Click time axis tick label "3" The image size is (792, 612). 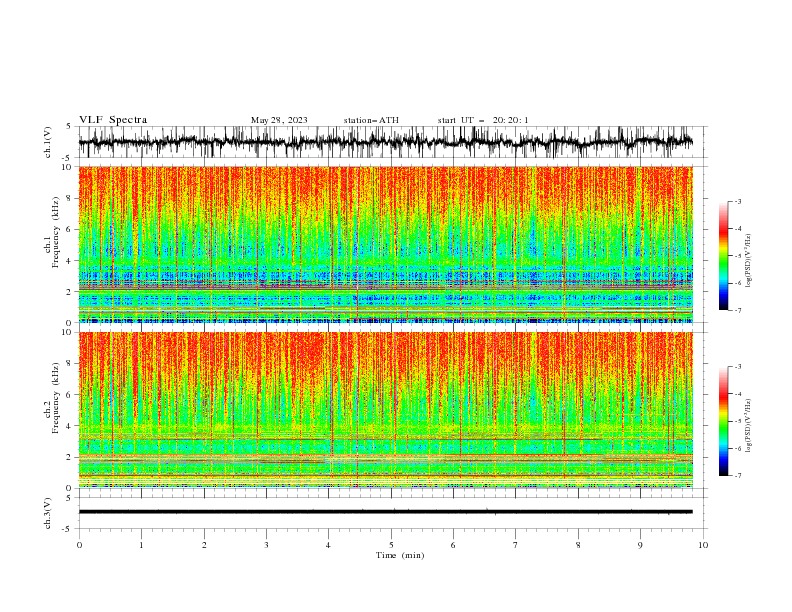(x=266, y=545)
